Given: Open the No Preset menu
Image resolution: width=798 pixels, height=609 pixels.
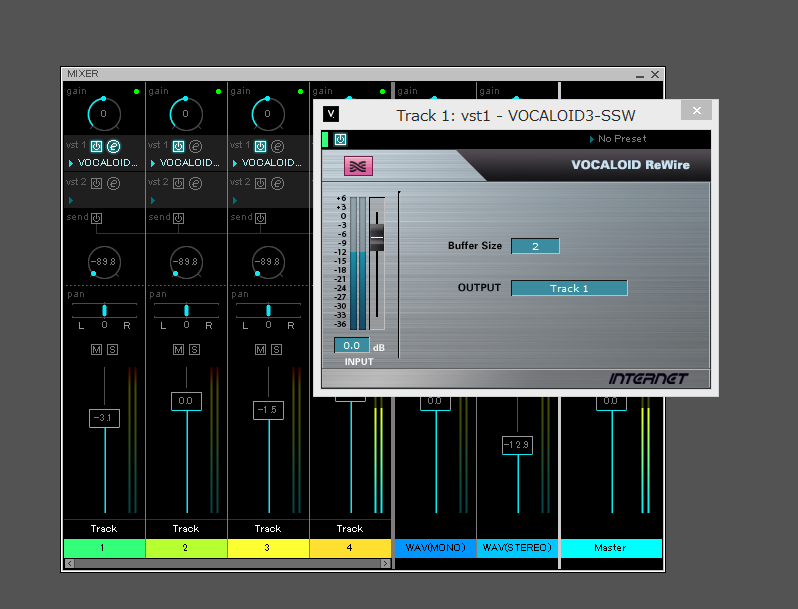Looking at the screenshot, I should point(618,139).
